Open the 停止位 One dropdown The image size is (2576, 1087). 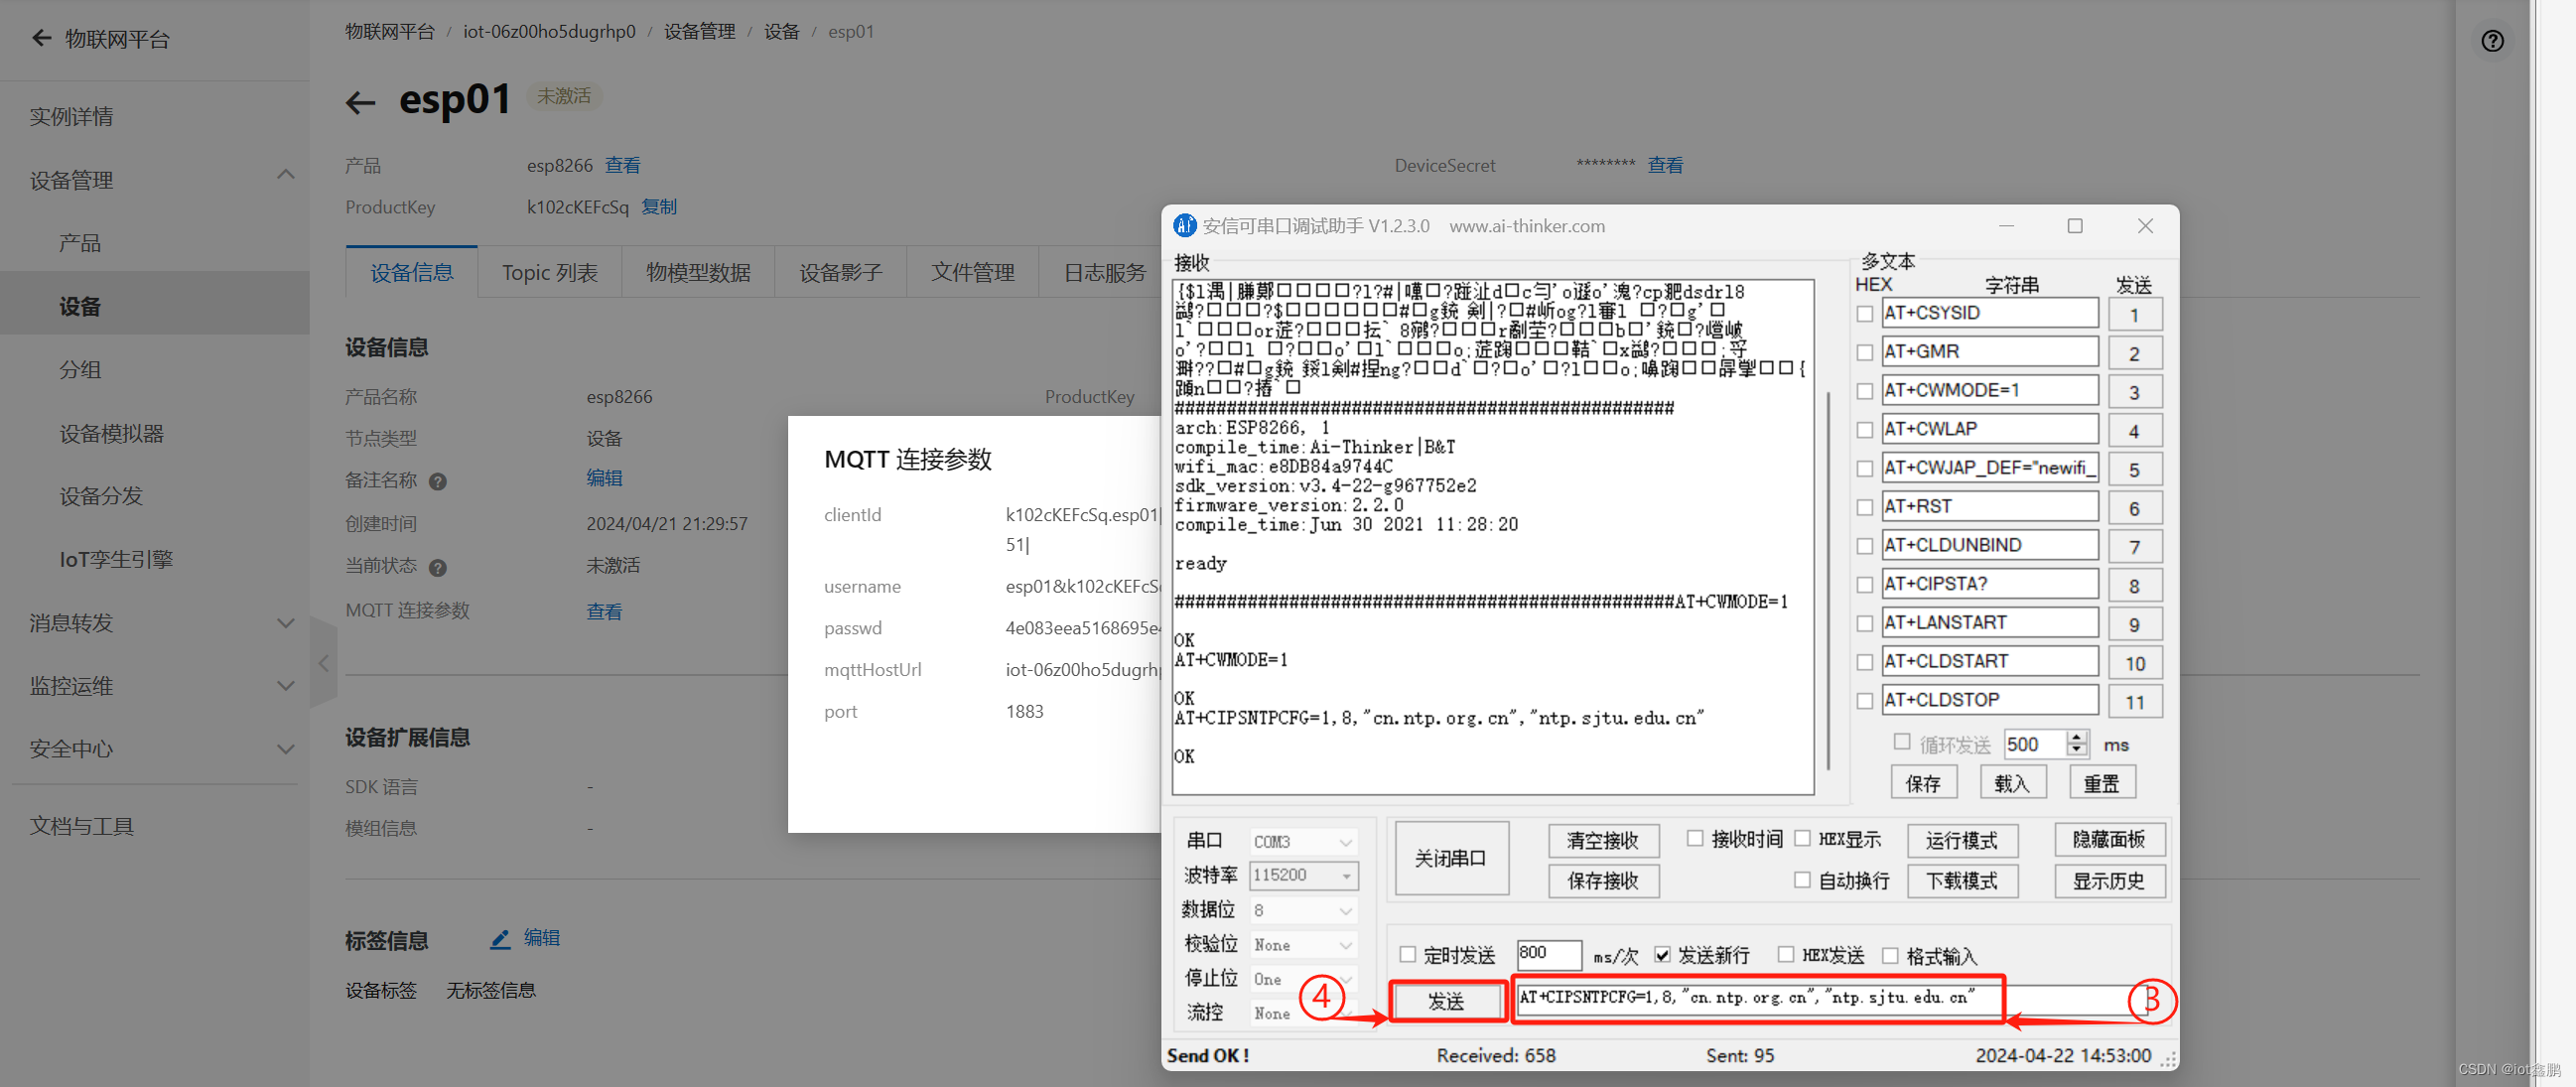1303,979
